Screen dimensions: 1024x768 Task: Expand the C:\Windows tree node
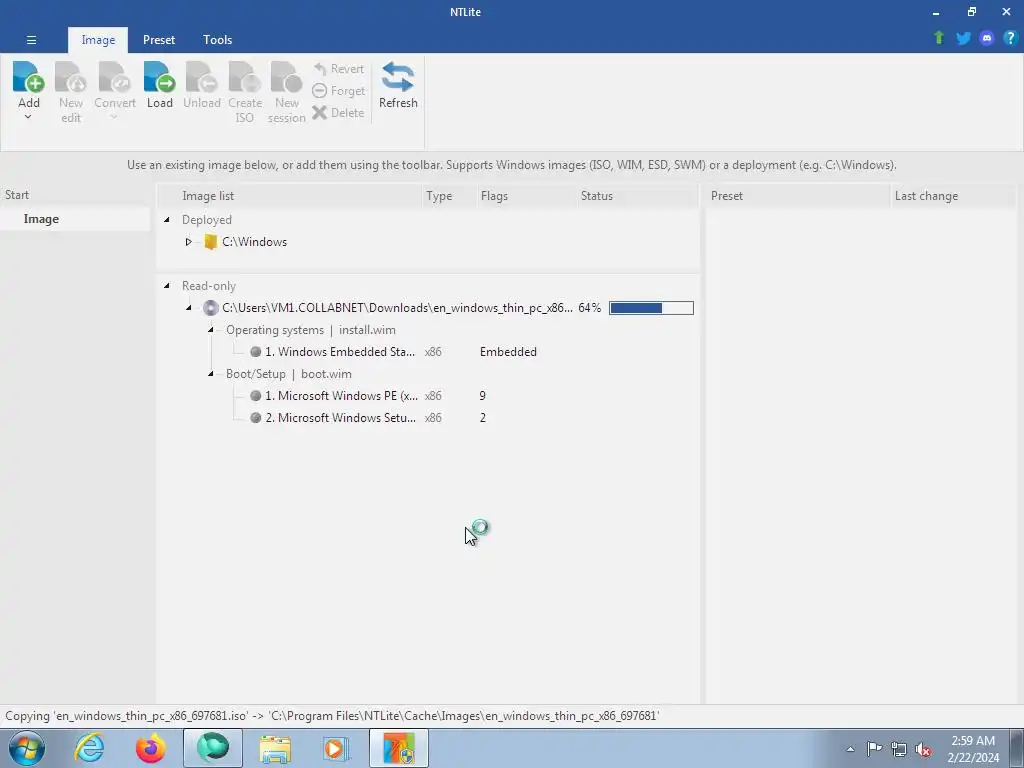click(x=188, y=242)
